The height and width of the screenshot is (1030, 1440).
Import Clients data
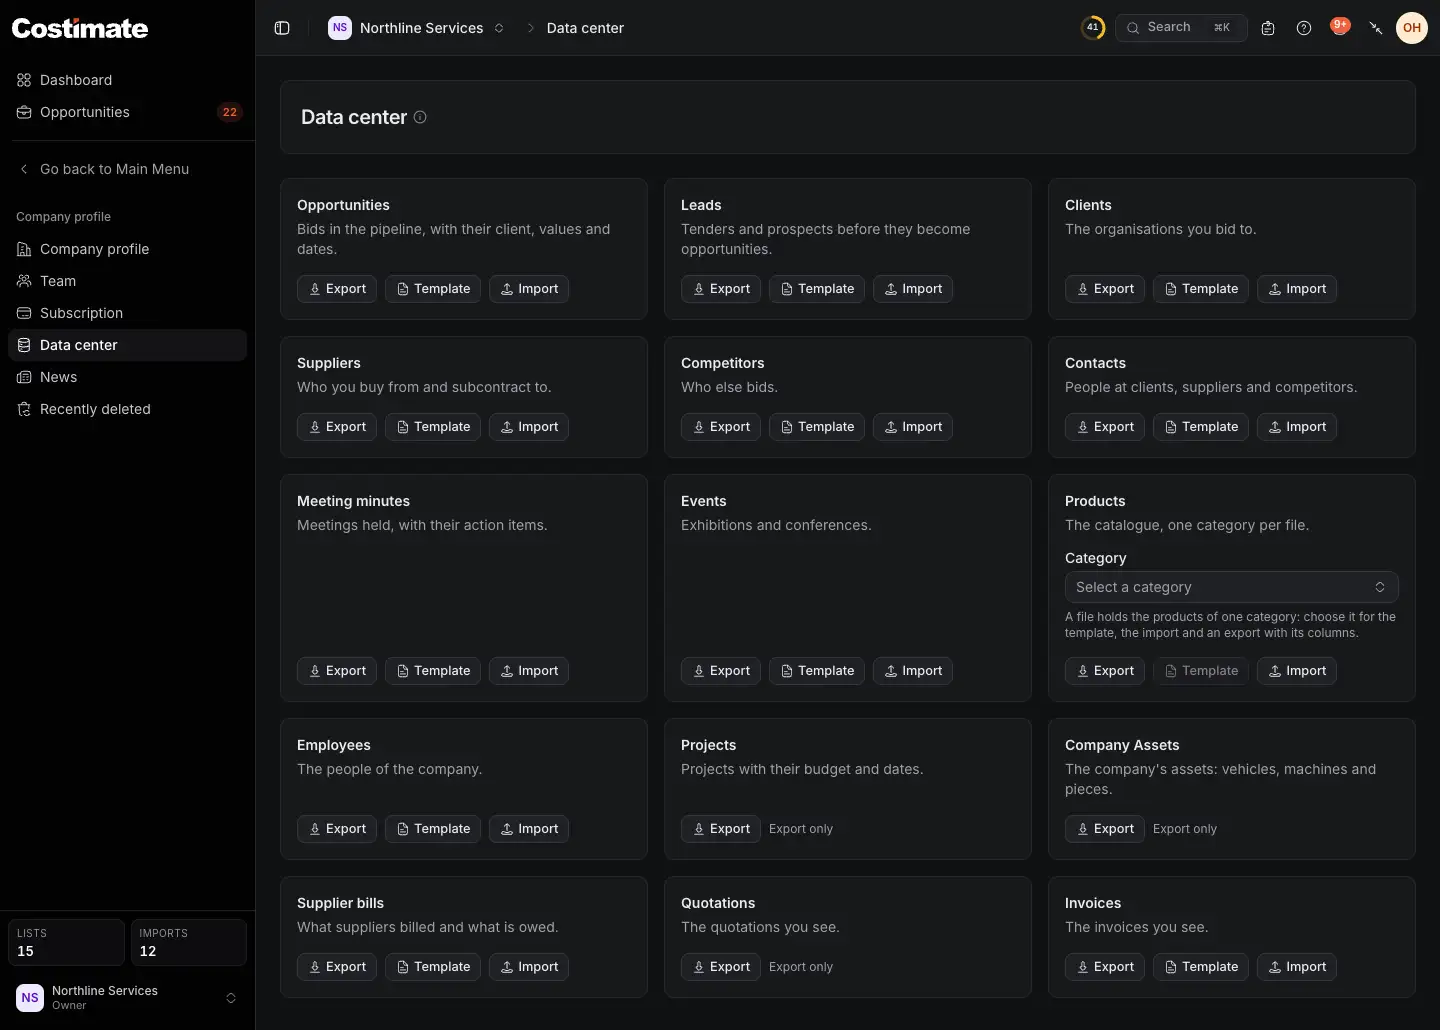click(x=1297, y=289)
